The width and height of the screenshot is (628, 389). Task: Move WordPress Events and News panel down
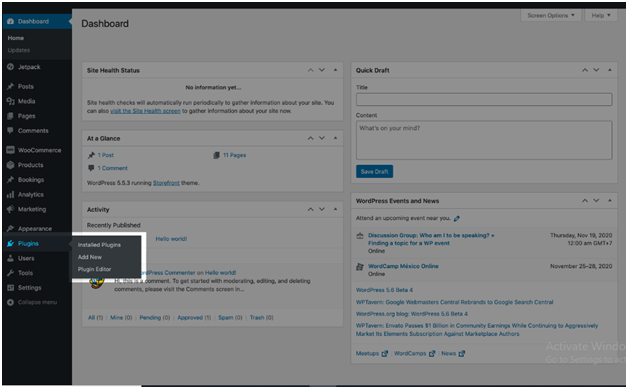596,201
